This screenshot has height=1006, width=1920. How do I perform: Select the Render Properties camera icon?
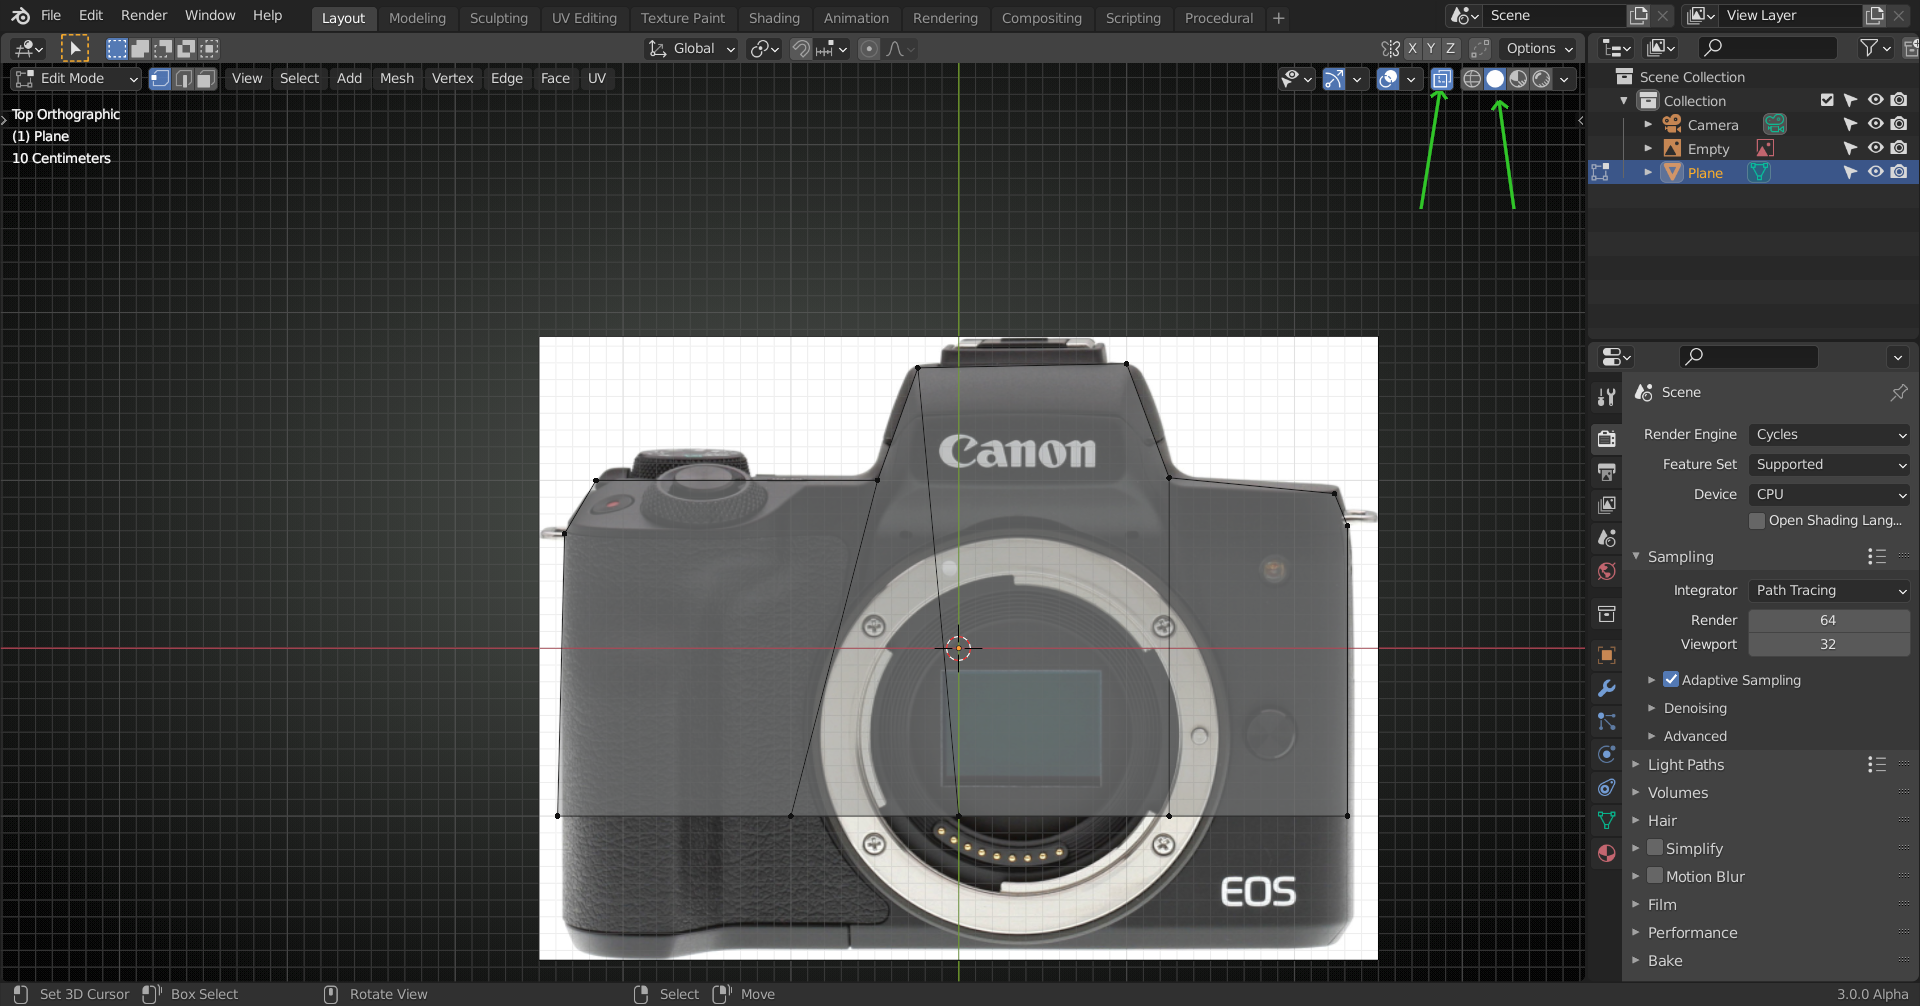1606,438
